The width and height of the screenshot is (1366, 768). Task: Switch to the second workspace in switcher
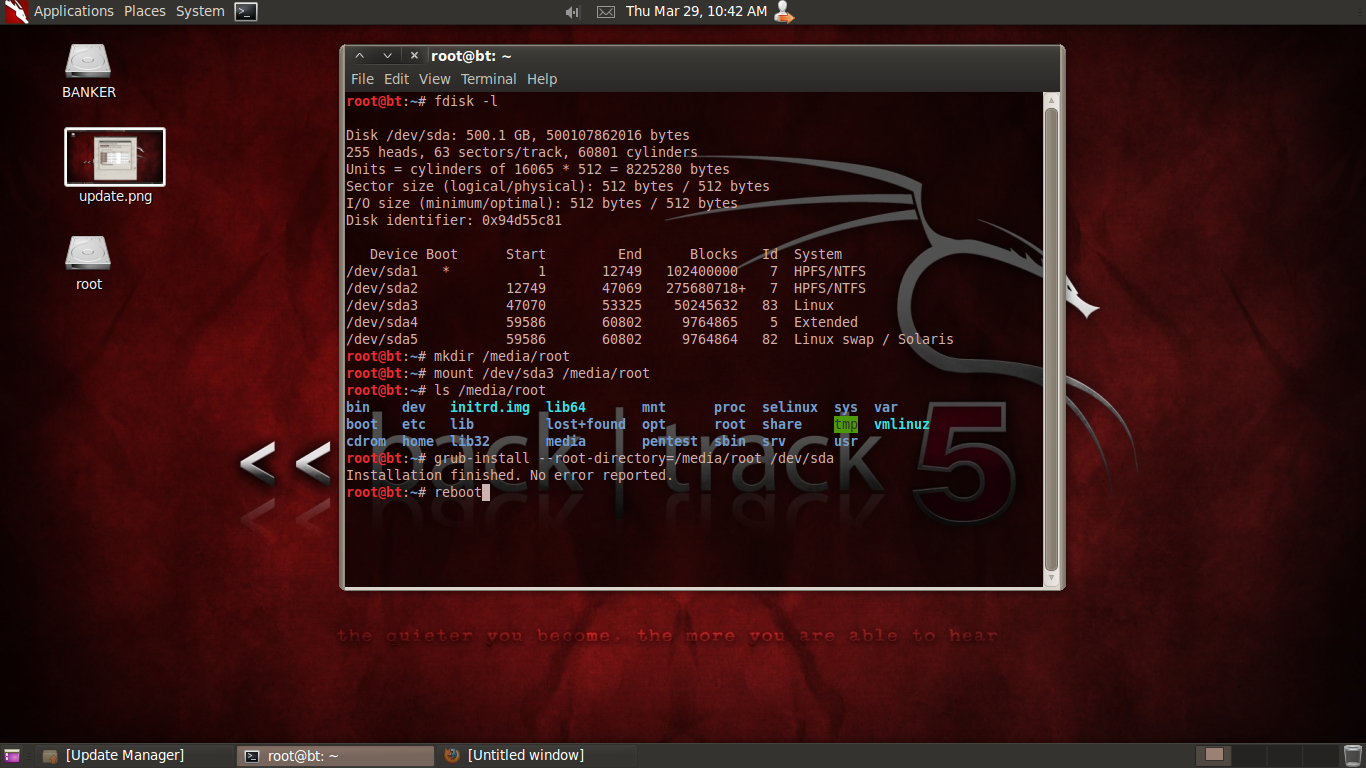[1251, 755]
